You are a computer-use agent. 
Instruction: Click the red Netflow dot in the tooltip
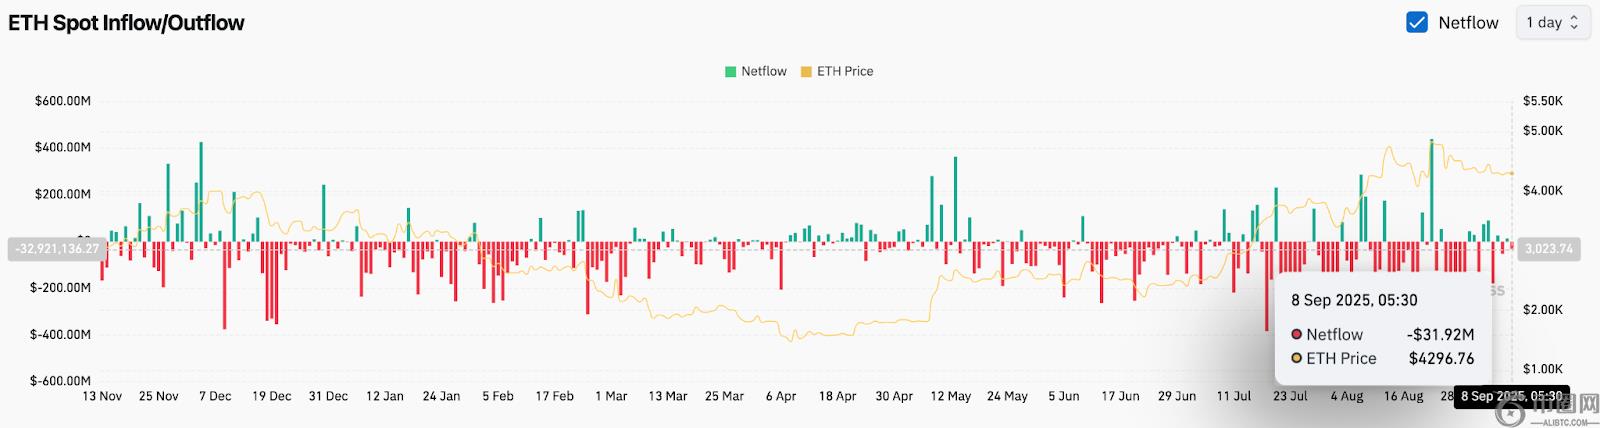click(1296, 335)
